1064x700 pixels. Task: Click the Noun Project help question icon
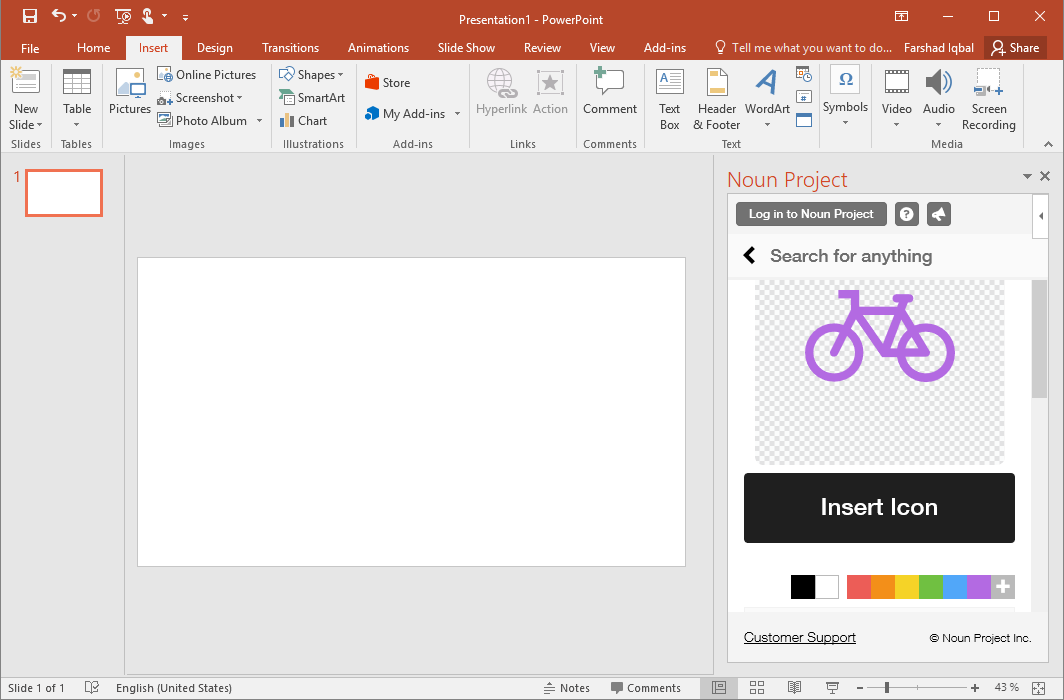[906, 214]
